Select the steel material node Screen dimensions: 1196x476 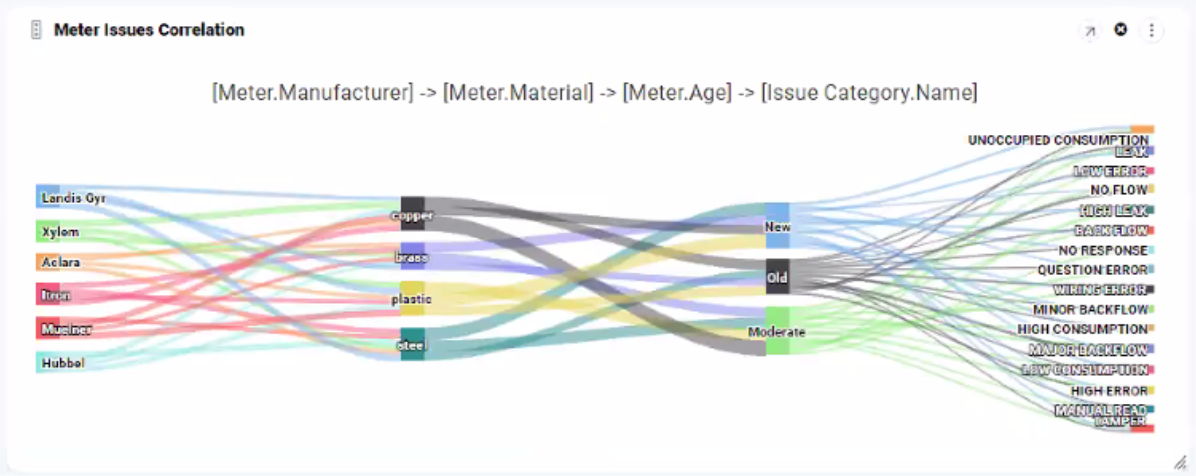(412, 345)
